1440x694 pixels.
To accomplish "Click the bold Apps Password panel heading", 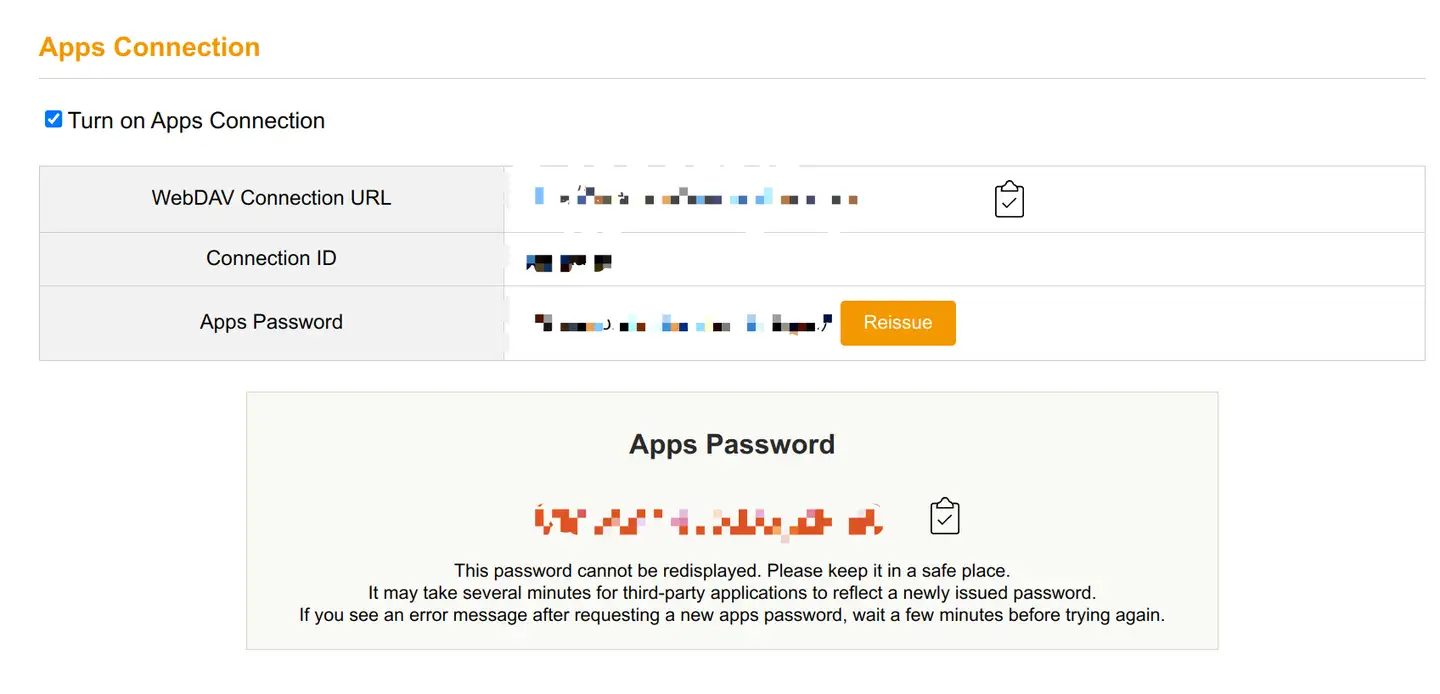I will click(732, 444).
